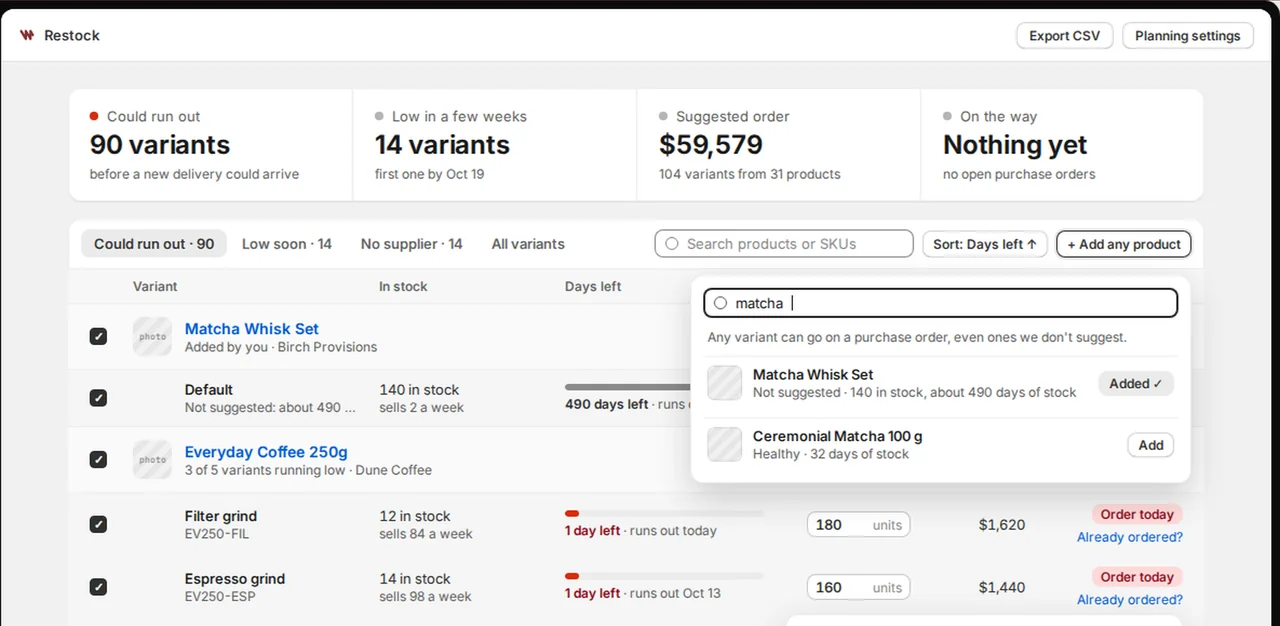Viewport: 1280px width, 626px height.
Task: Uncheck the Filter grind checkbox
Action: pyautogui.click(x=98, y=524)
